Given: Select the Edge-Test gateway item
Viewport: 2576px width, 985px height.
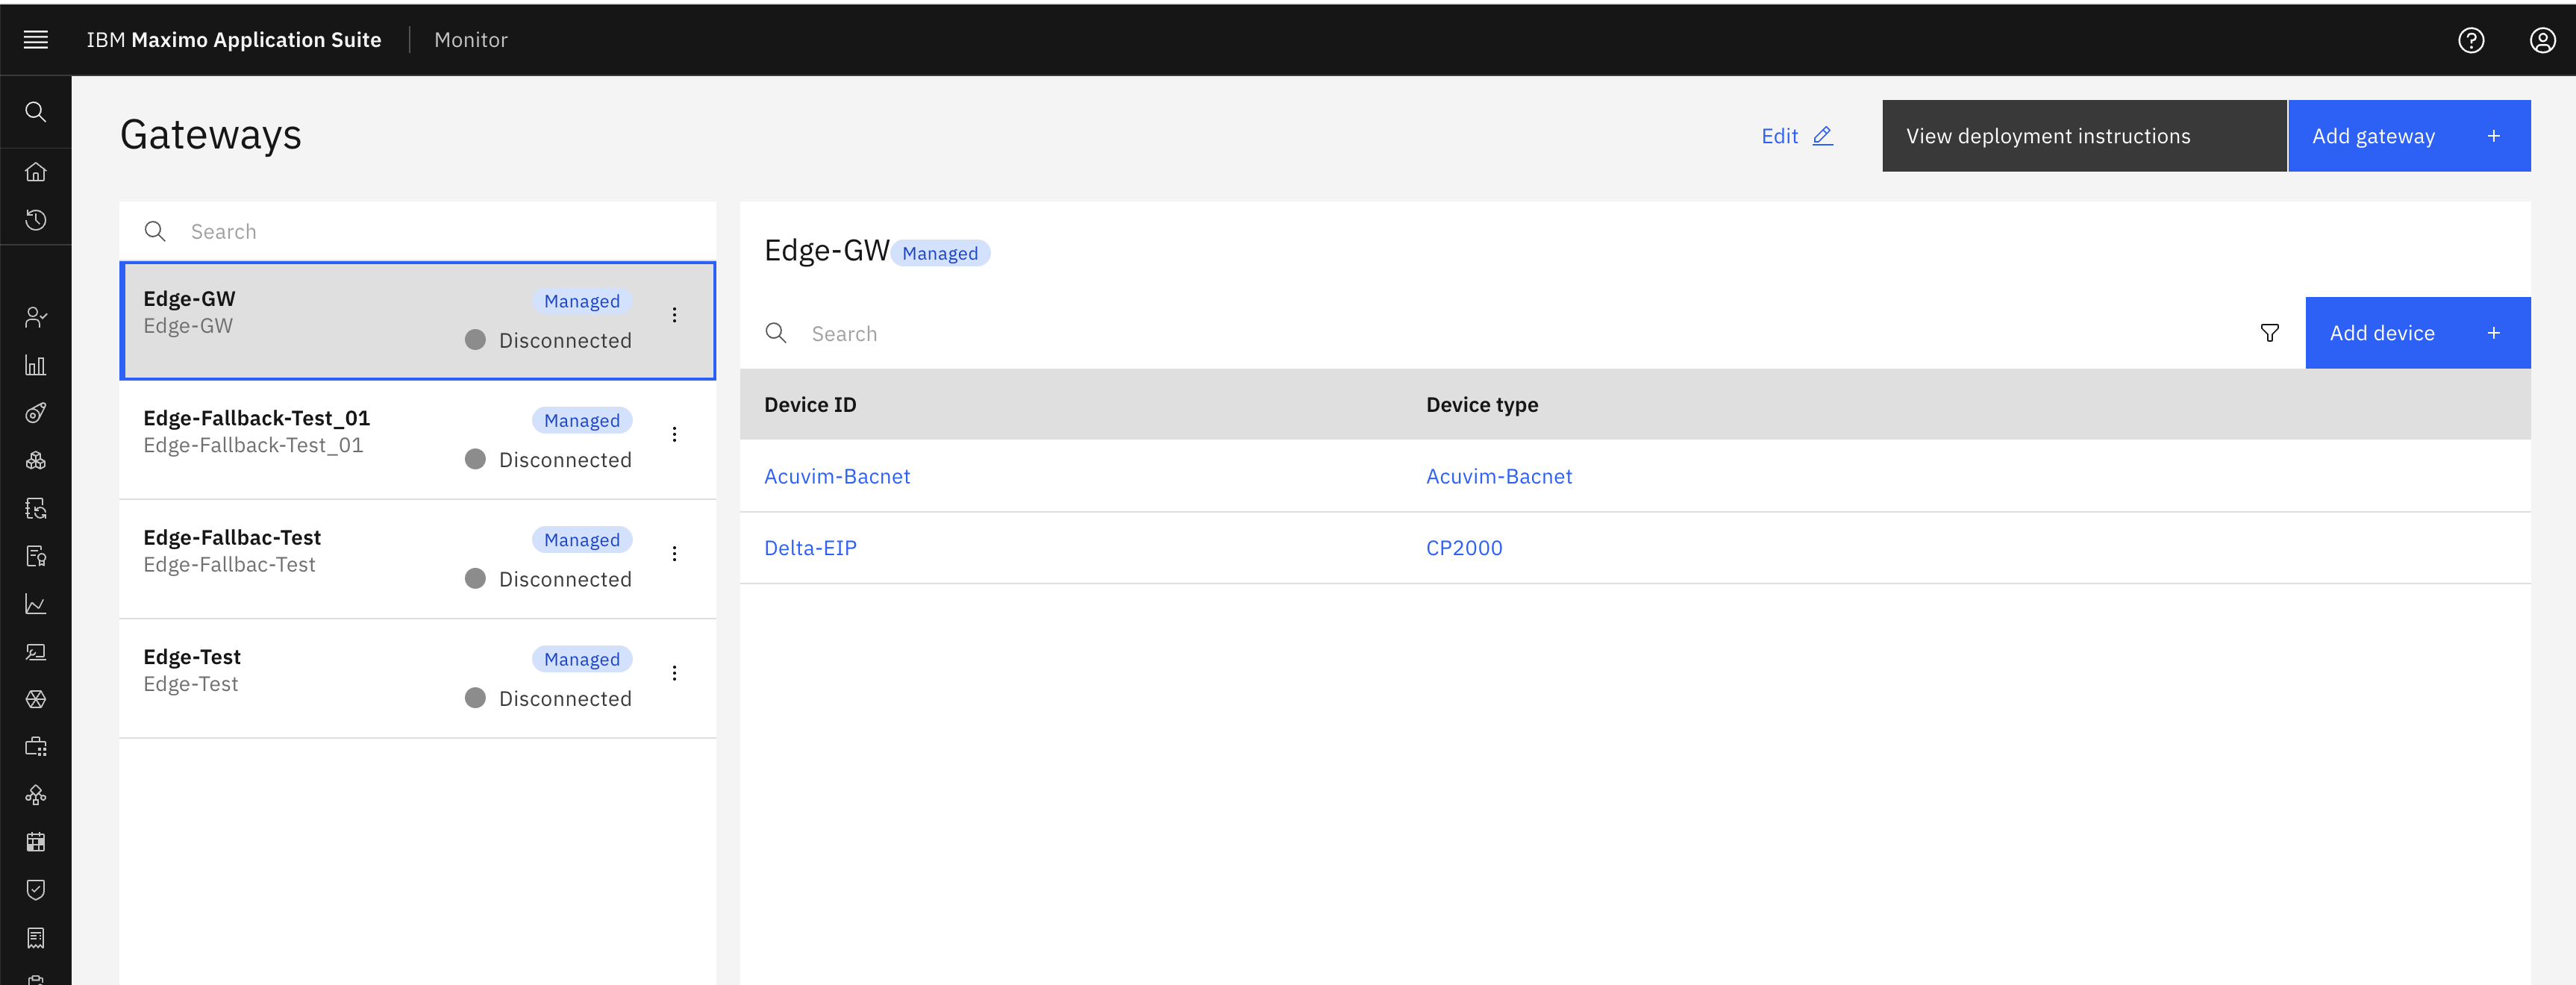Looking at the screenshot, I should tap(417, 678).
